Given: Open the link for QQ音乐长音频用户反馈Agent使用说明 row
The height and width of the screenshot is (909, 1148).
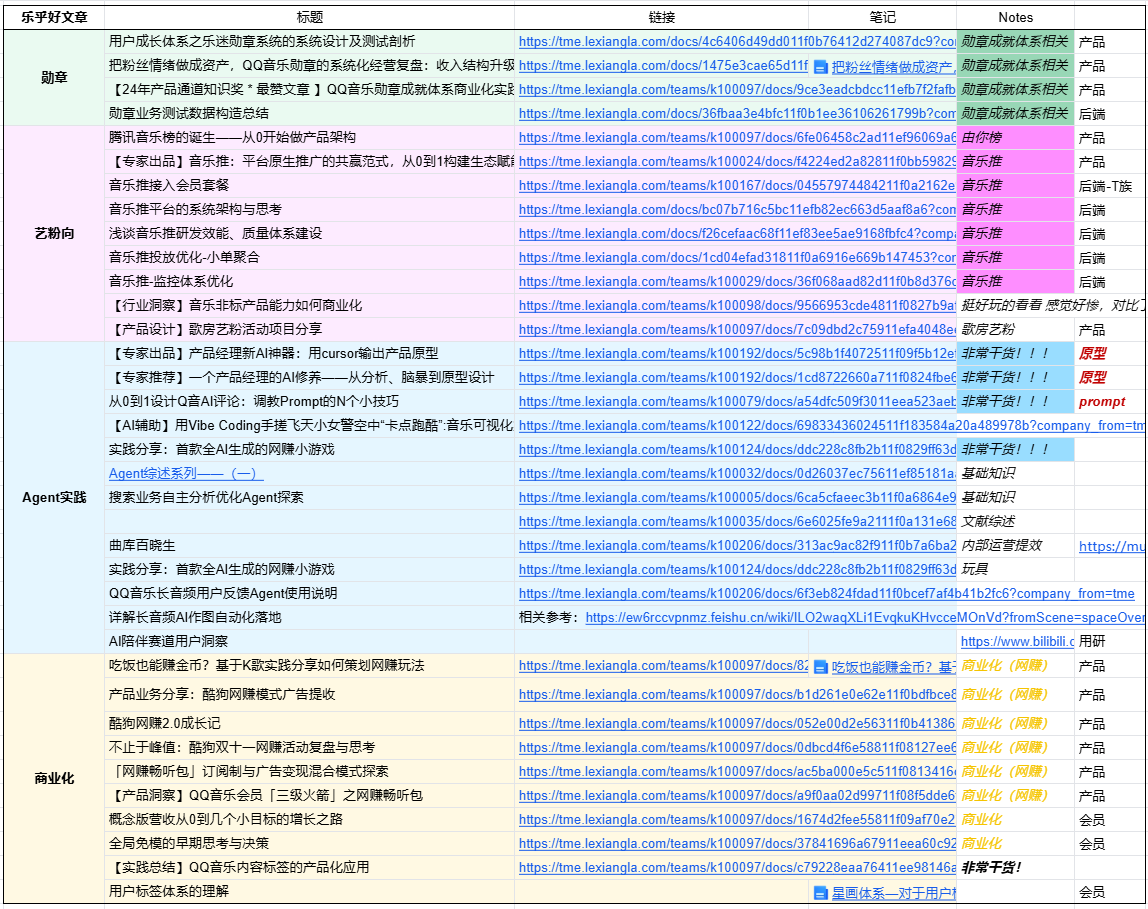Looking at the screenshot, I should point(827,594).
